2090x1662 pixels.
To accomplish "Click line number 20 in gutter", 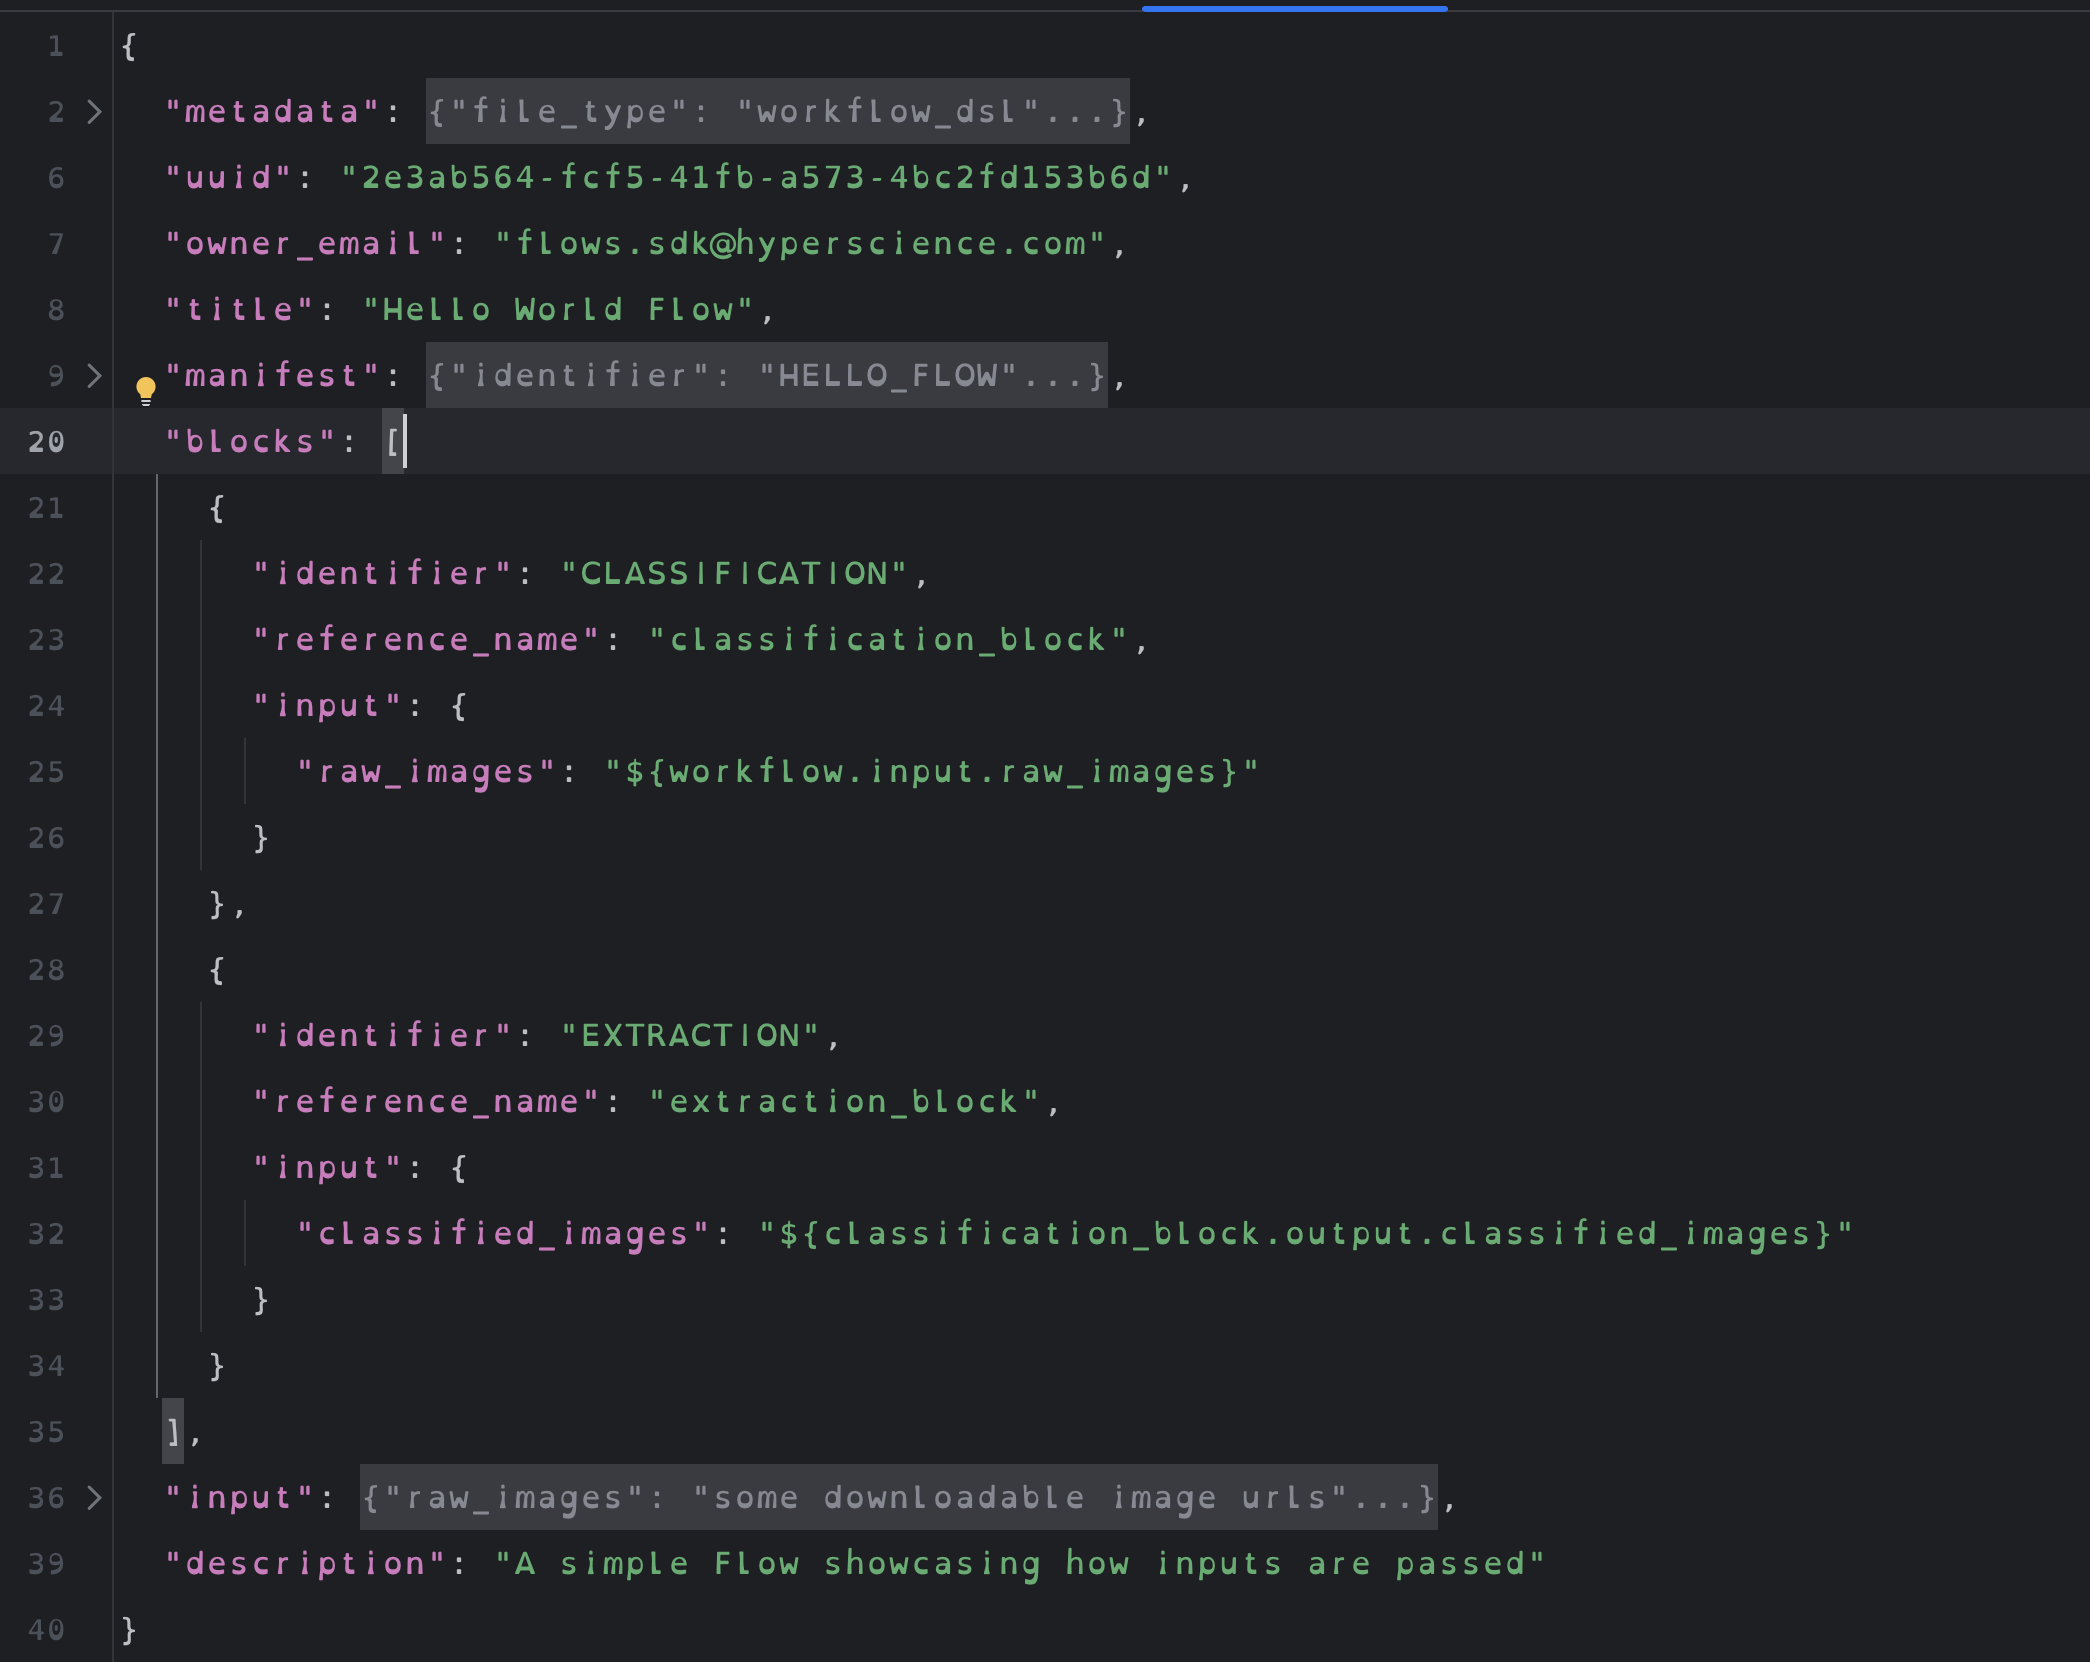I will [46, 441].
